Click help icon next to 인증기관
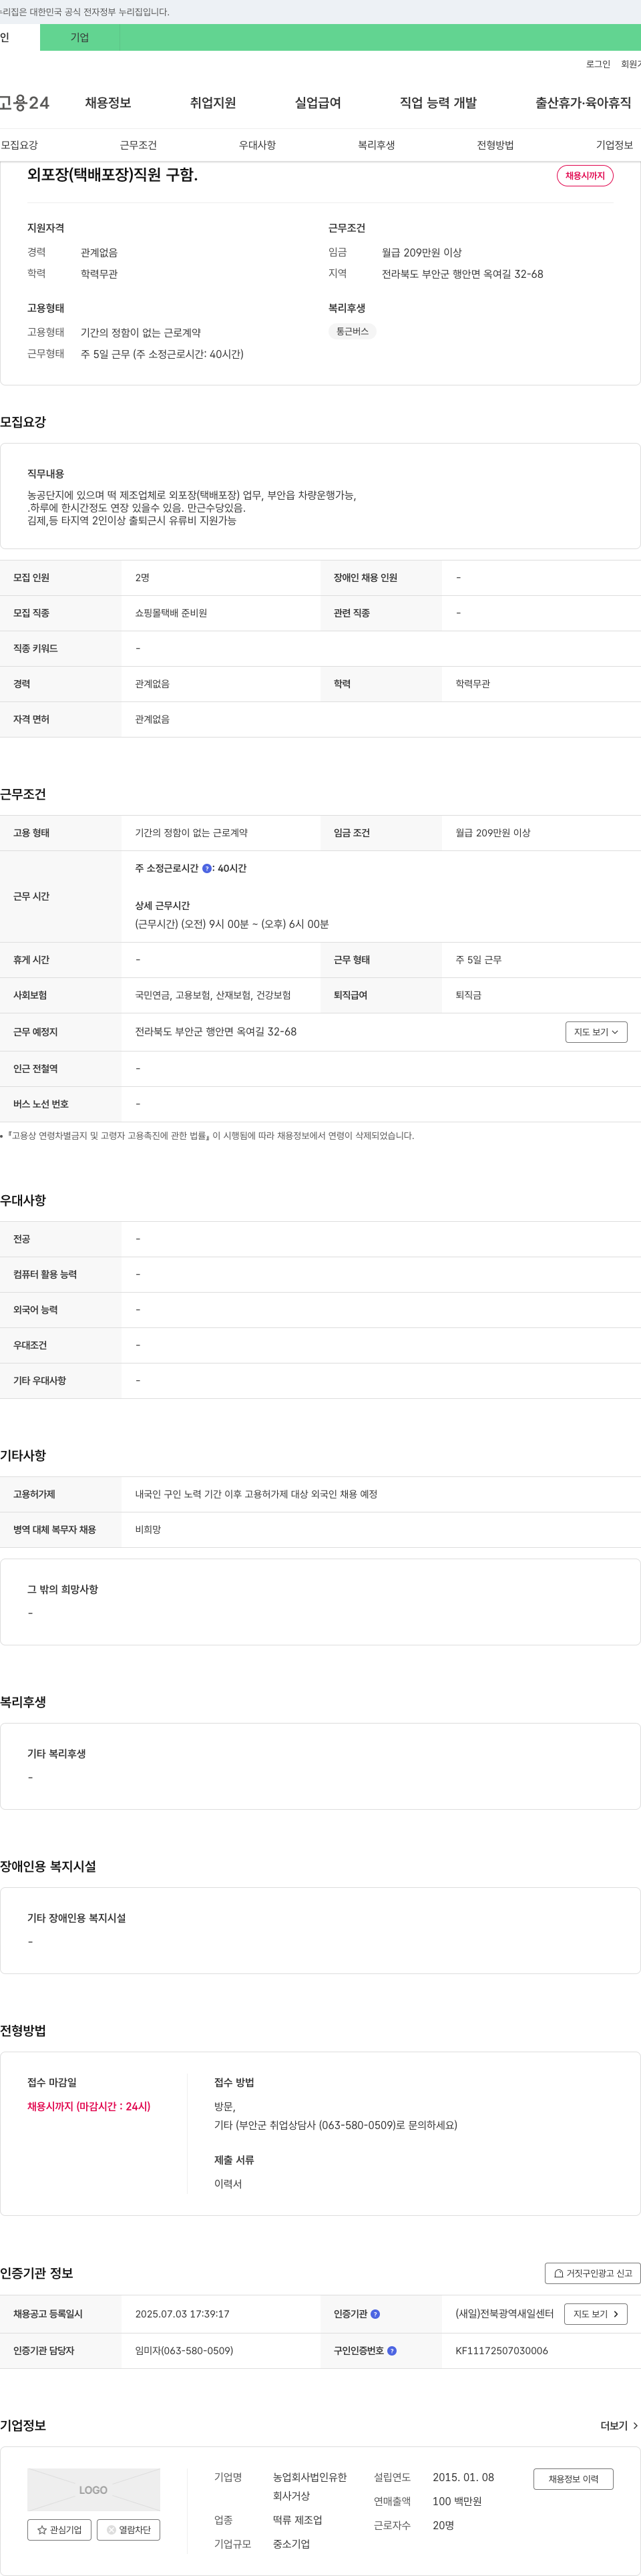Screen dimensions: 641x2576 375,2314
